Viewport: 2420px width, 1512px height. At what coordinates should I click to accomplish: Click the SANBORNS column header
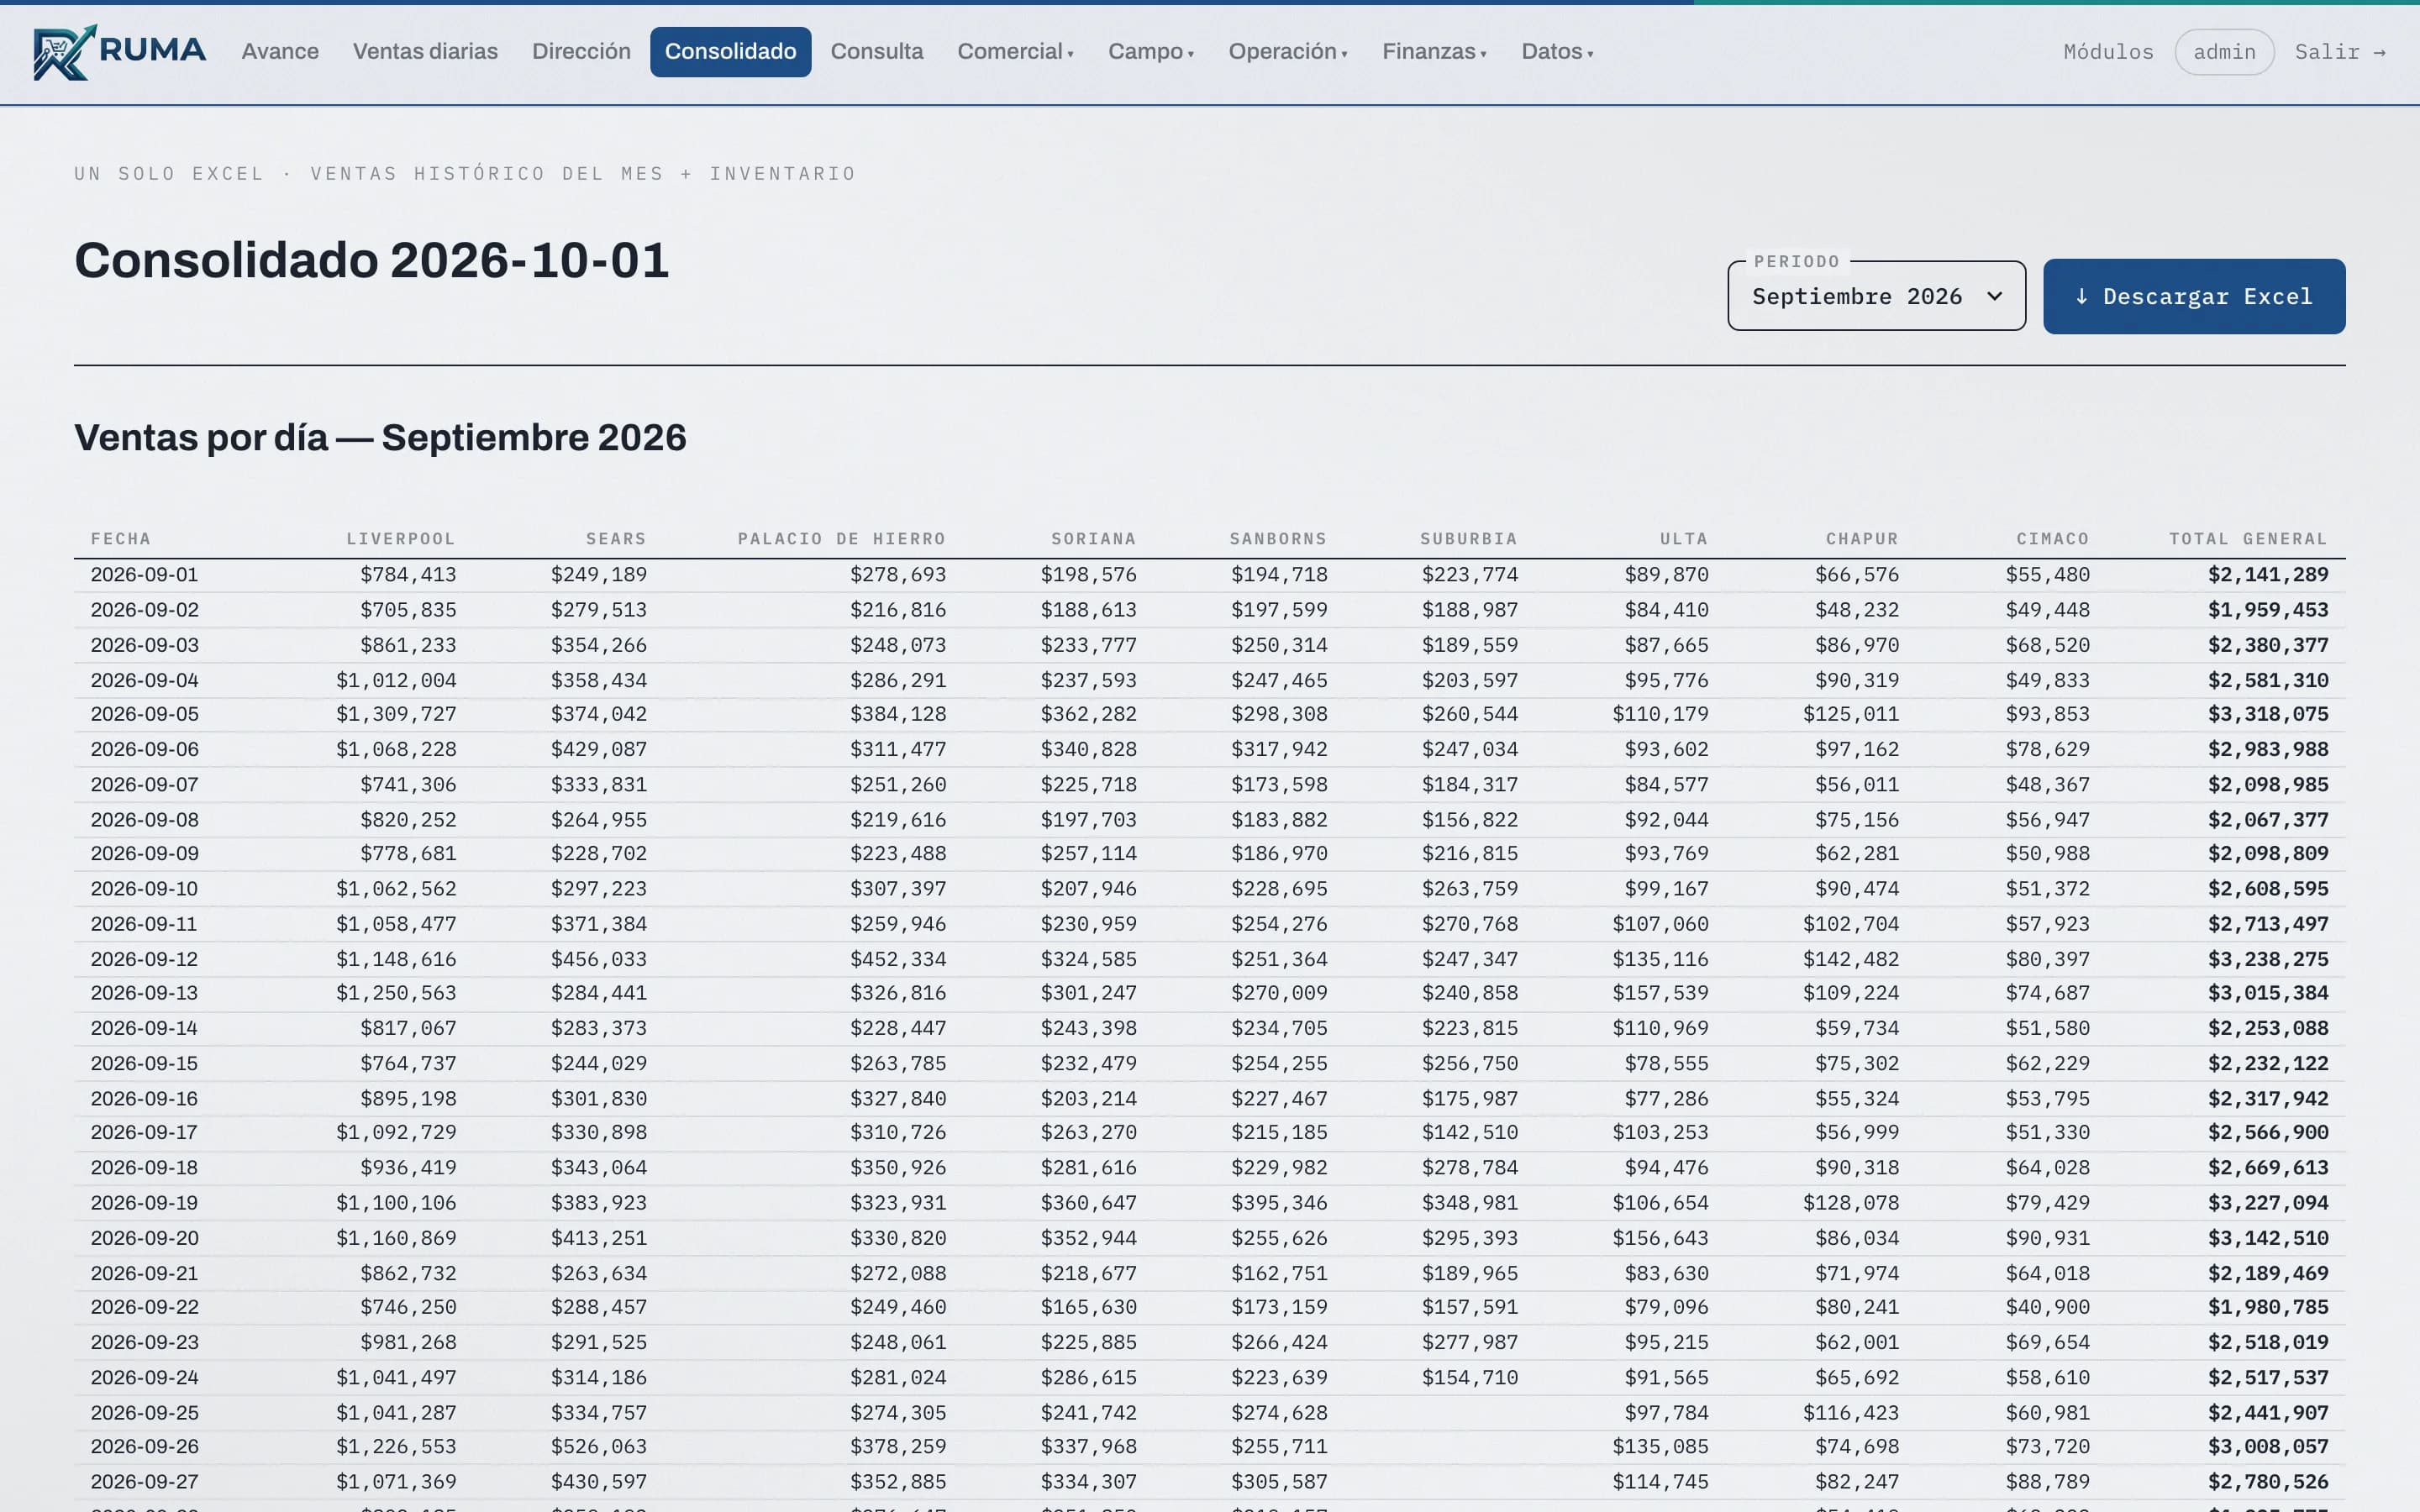coord(1278,539)
